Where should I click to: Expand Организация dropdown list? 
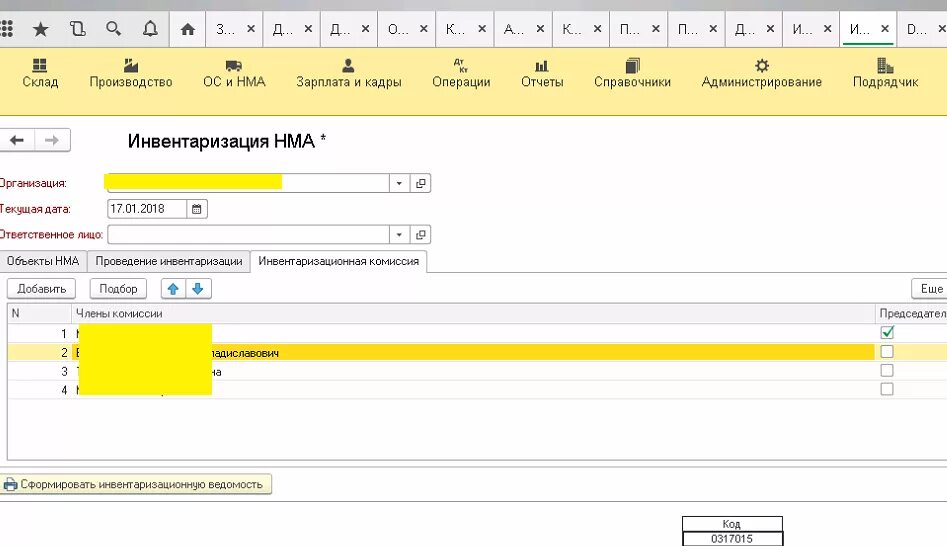[399, 183]
